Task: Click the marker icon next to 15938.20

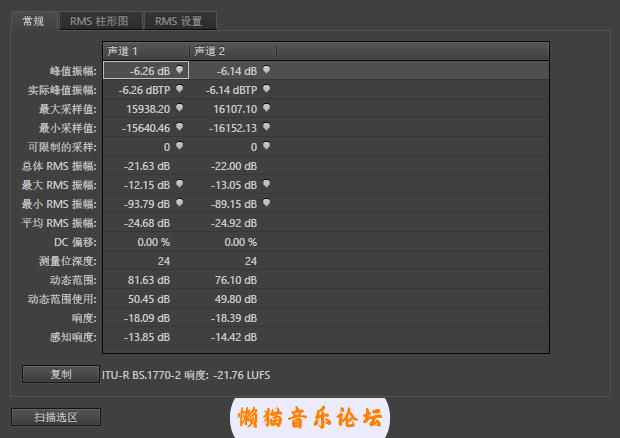Action: (179, 108)
